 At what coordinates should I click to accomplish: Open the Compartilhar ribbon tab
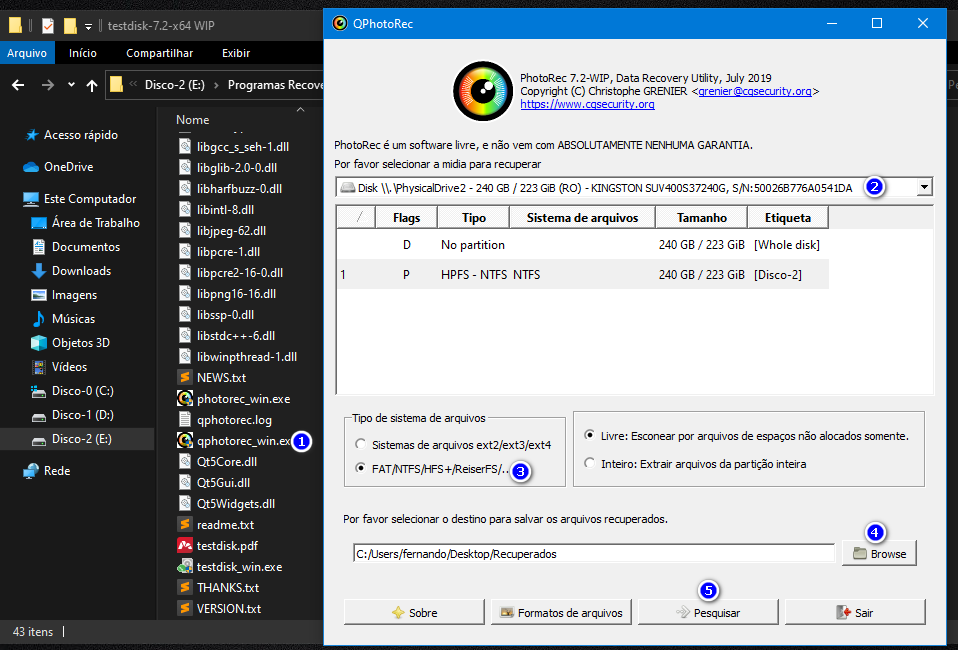pyautogui.click(x=159, y=53)
